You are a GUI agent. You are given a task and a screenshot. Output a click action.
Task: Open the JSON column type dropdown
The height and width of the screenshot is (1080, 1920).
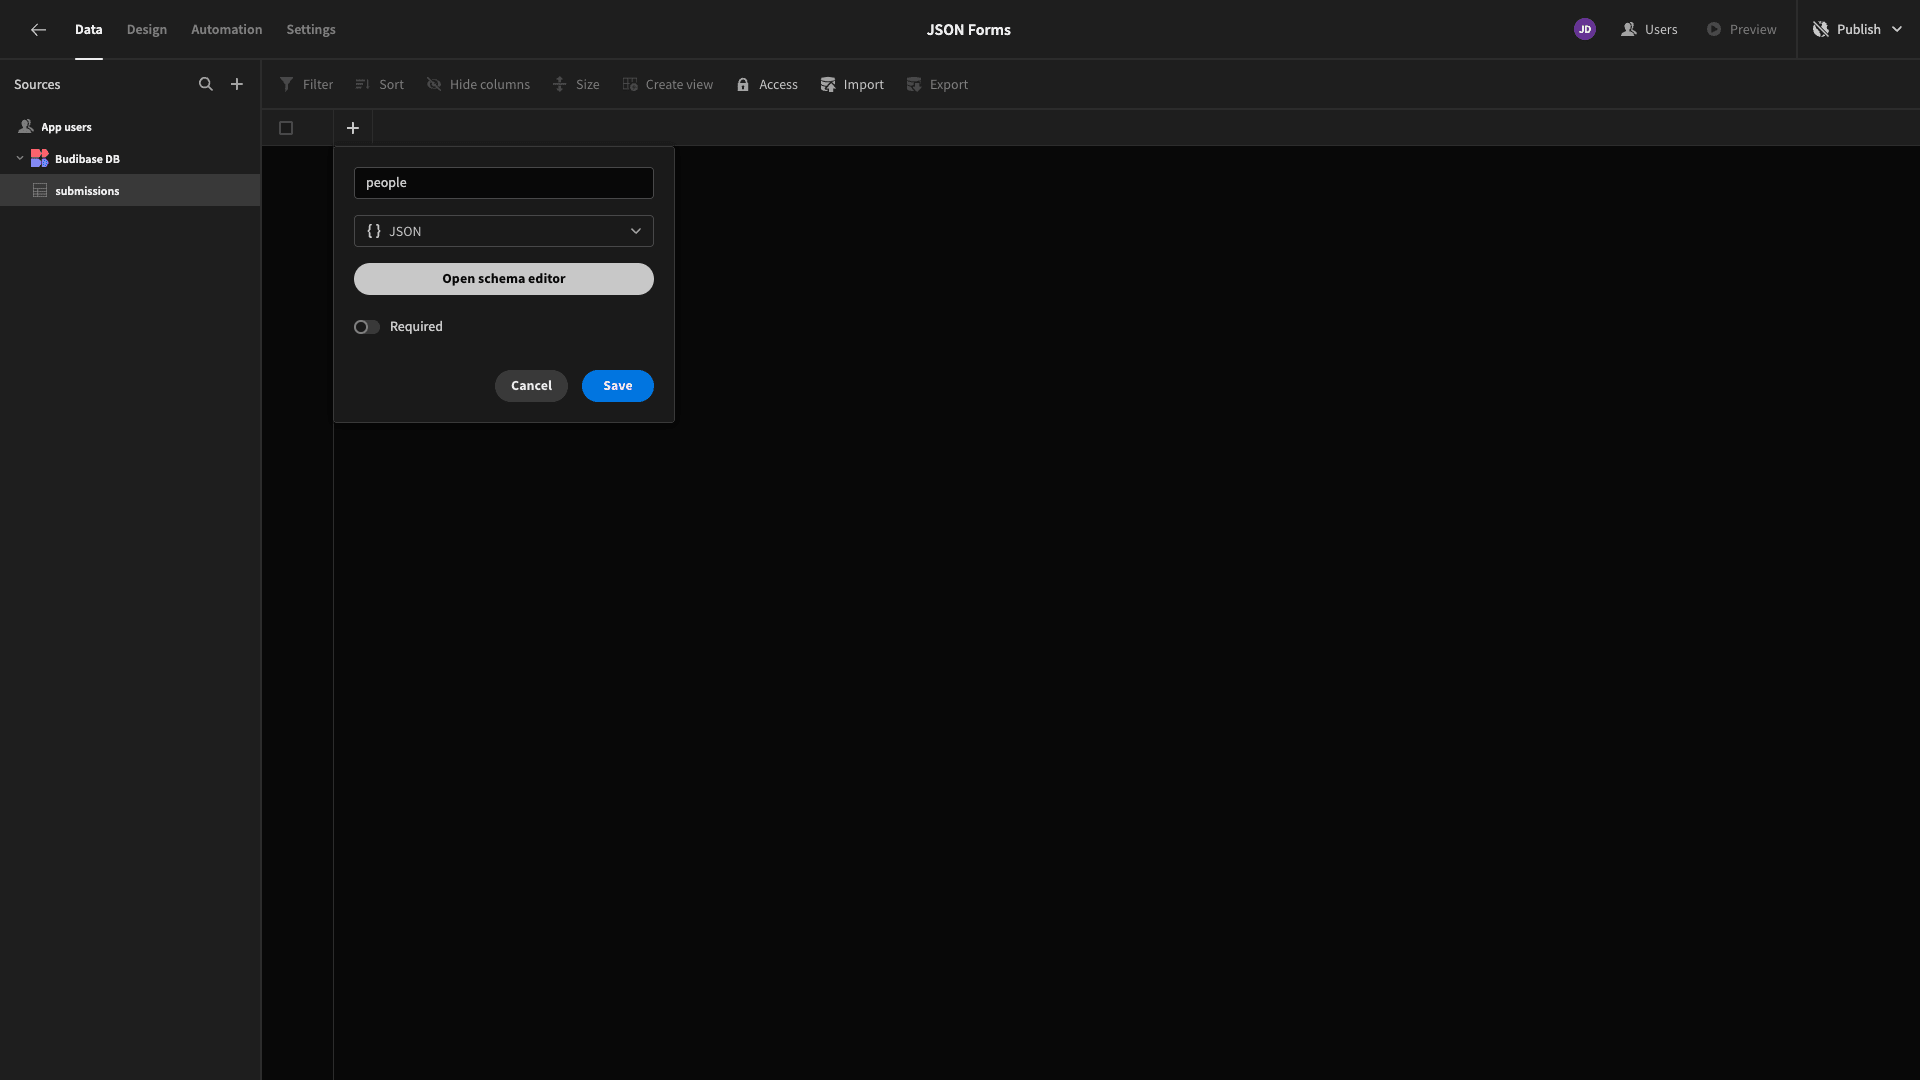click(504, 231)
